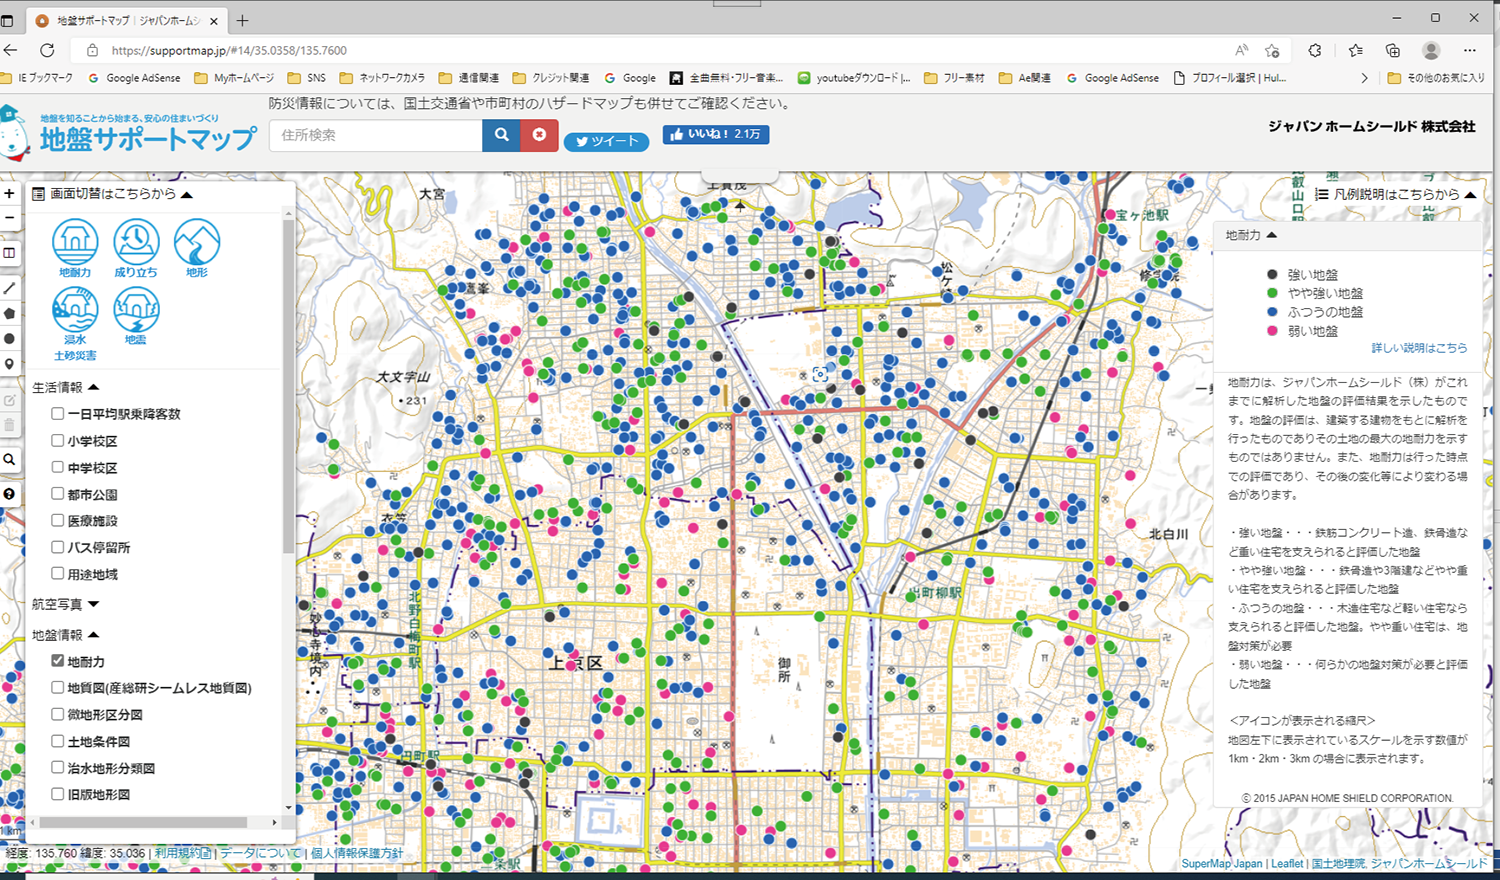This screenshot has height=880, width=1500.
Task: Enable 医療施設 checkbox
Action: (58, 520)
